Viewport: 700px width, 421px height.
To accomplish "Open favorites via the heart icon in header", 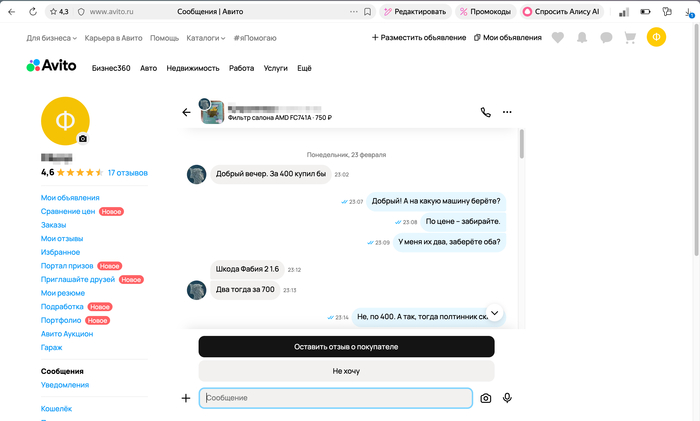I will [x=558, y=37].
